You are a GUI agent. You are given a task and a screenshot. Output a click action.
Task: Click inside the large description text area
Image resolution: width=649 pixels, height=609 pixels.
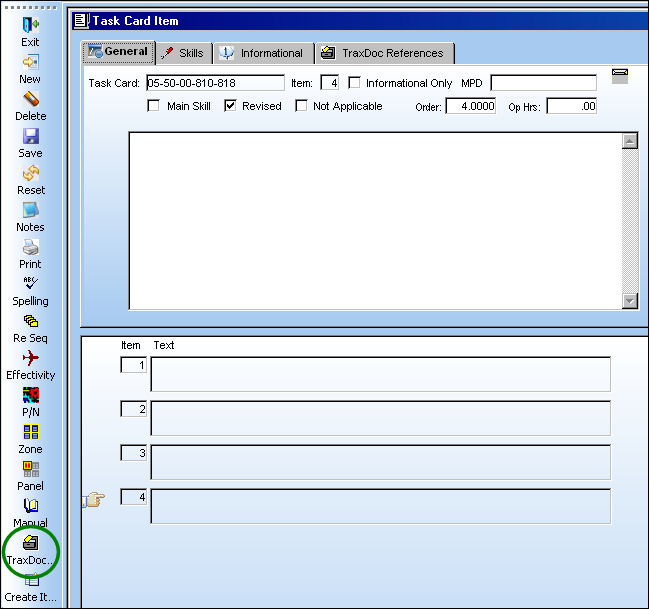(375, 221)
